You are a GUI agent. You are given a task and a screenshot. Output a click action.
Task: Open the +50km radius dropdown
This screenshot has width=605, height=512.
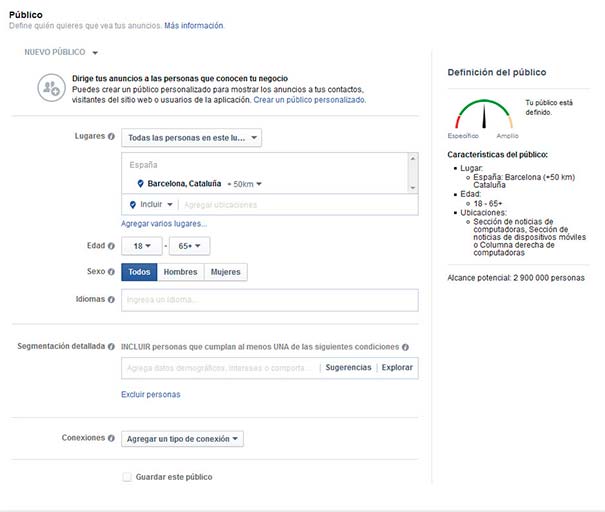[x=245, y=184]
